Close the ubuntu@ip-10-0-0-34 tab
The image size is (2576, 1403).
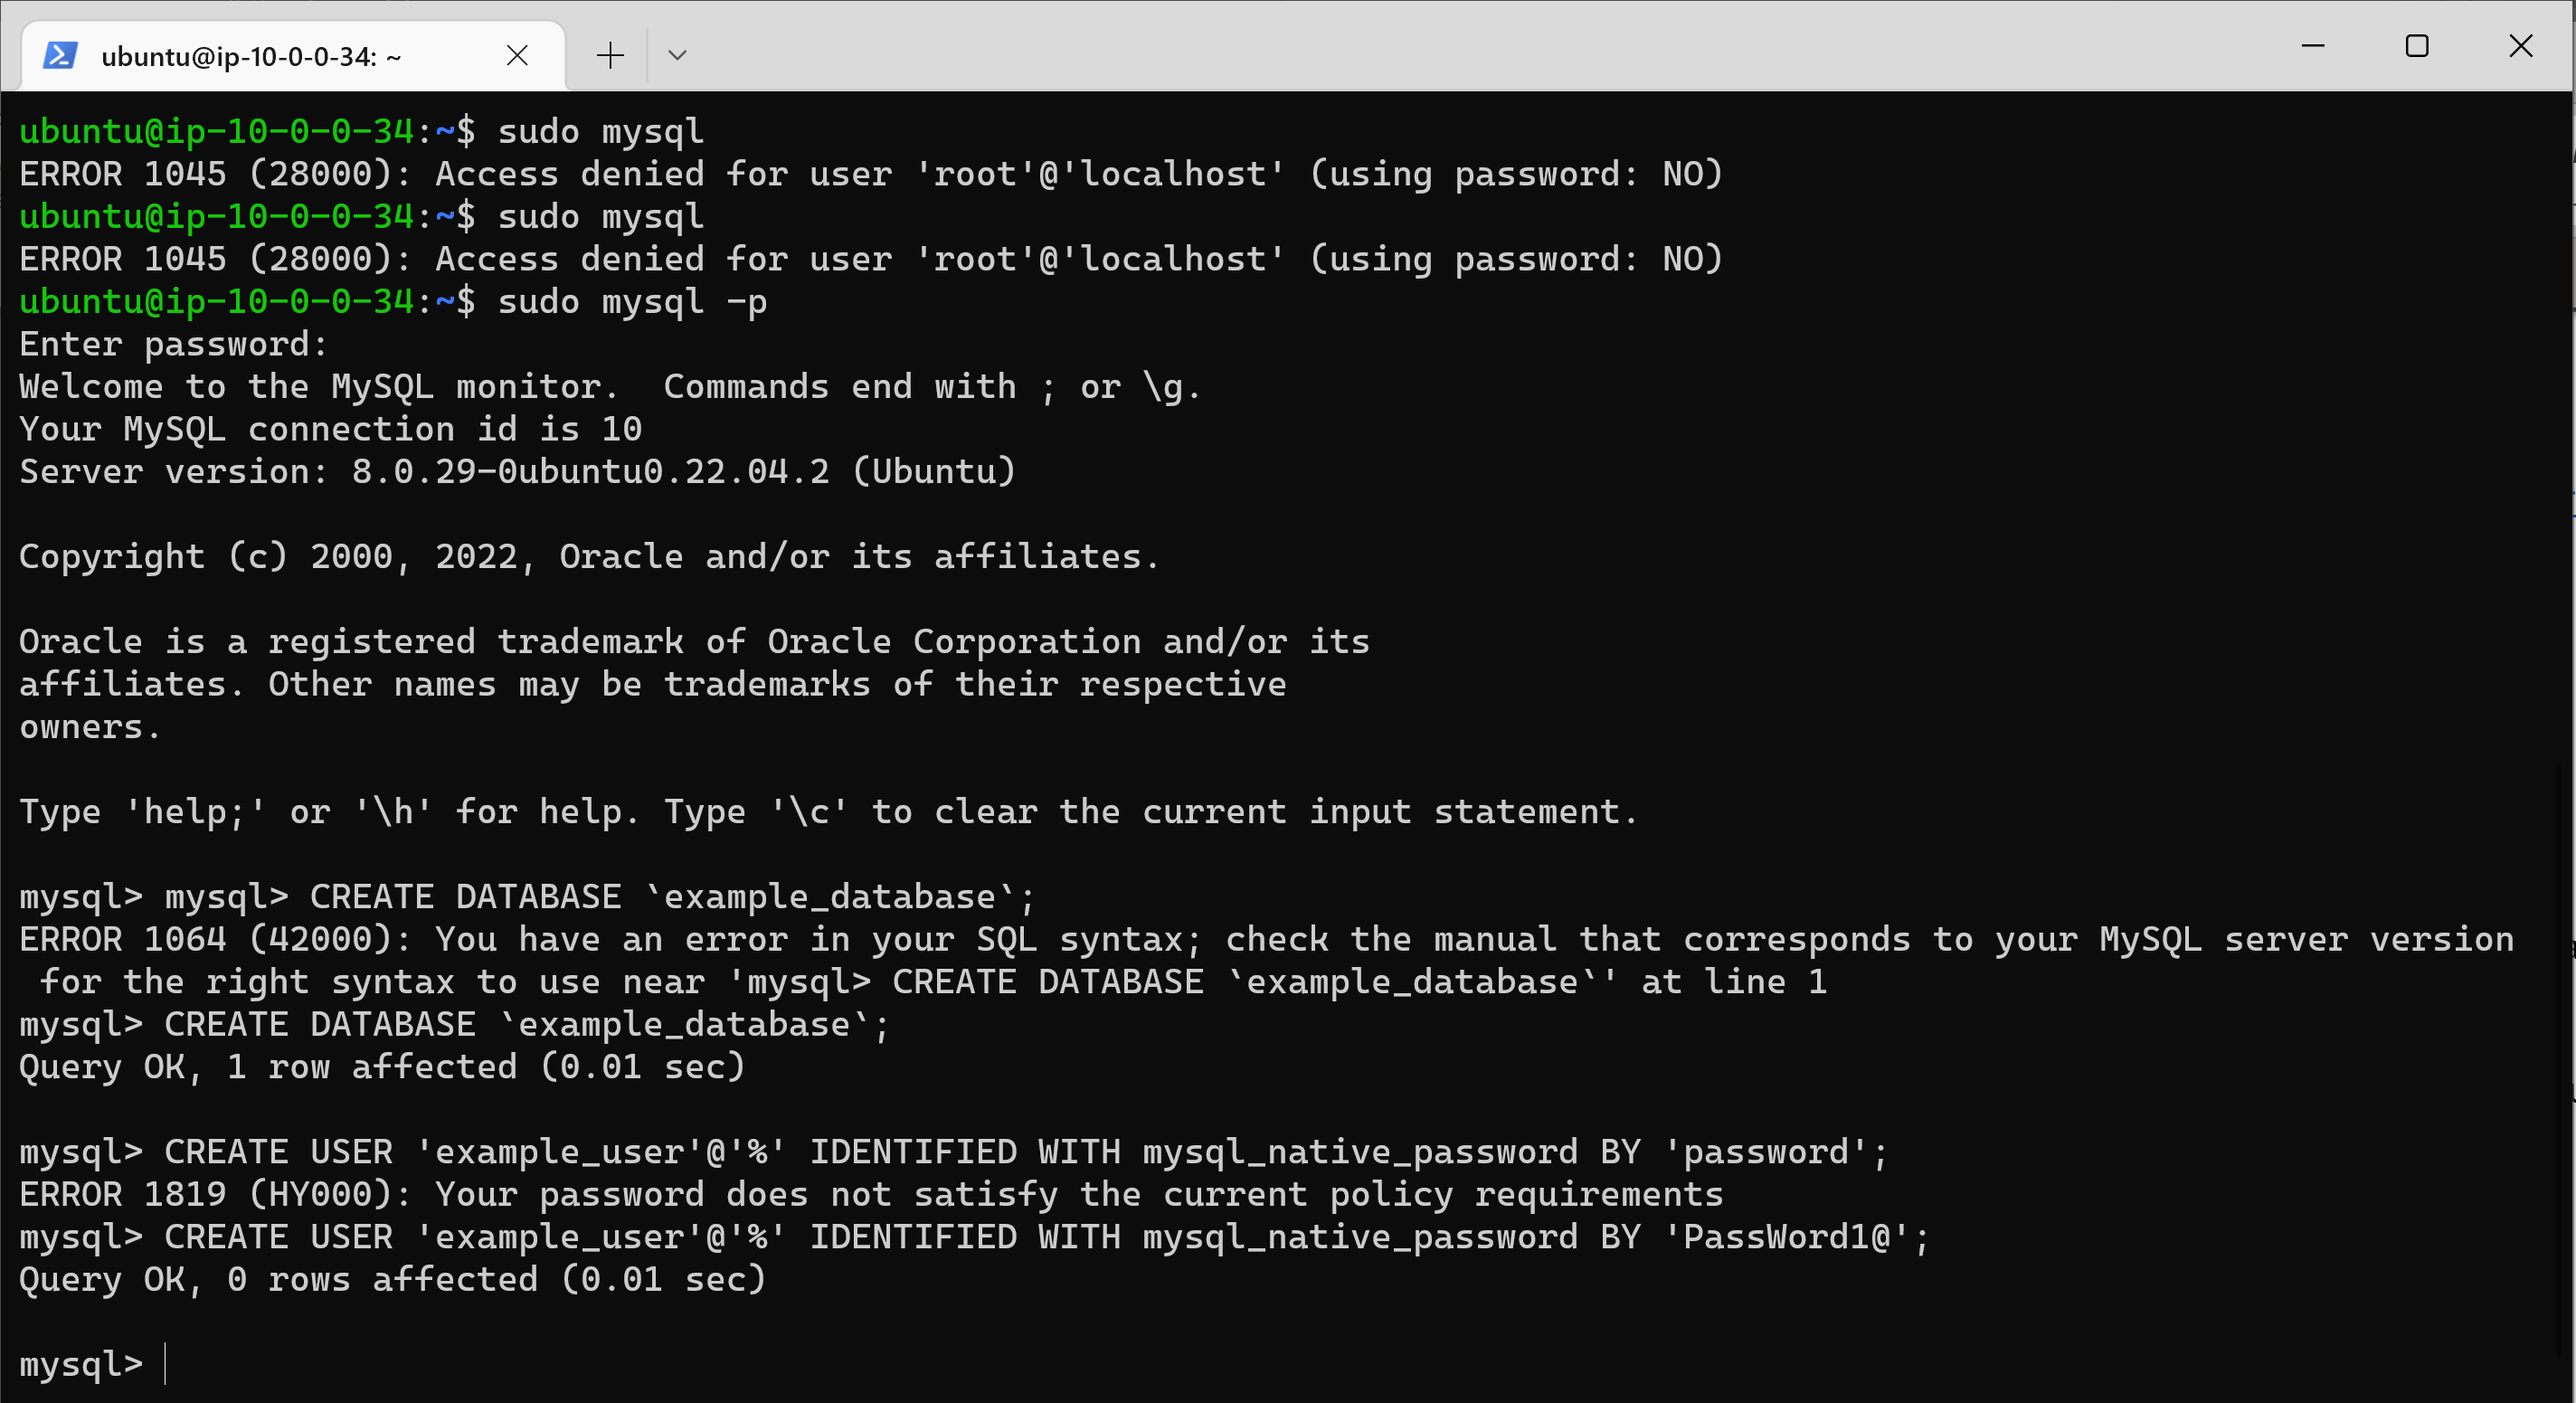(x=517, y=55)
